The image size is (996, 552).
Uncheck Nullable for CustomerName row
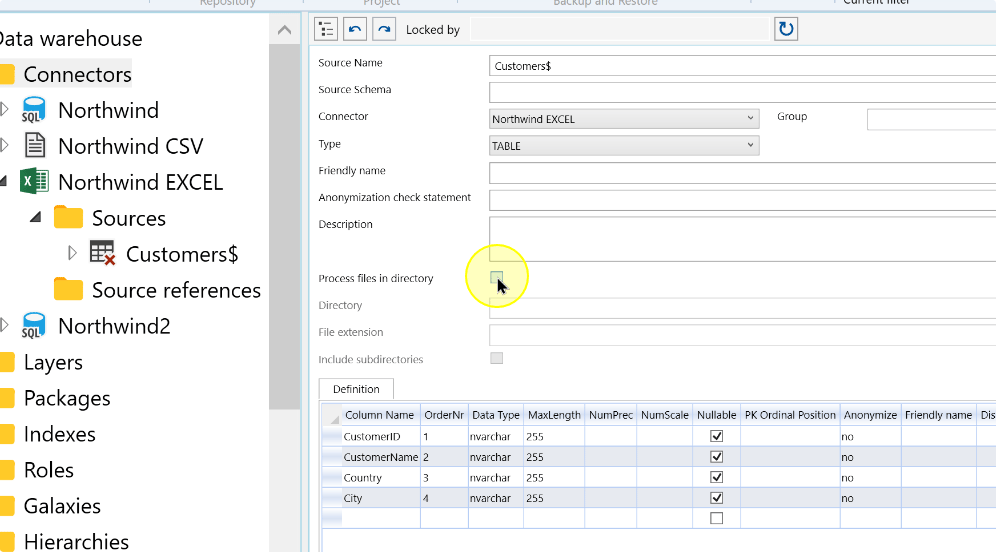click(717, 457)
